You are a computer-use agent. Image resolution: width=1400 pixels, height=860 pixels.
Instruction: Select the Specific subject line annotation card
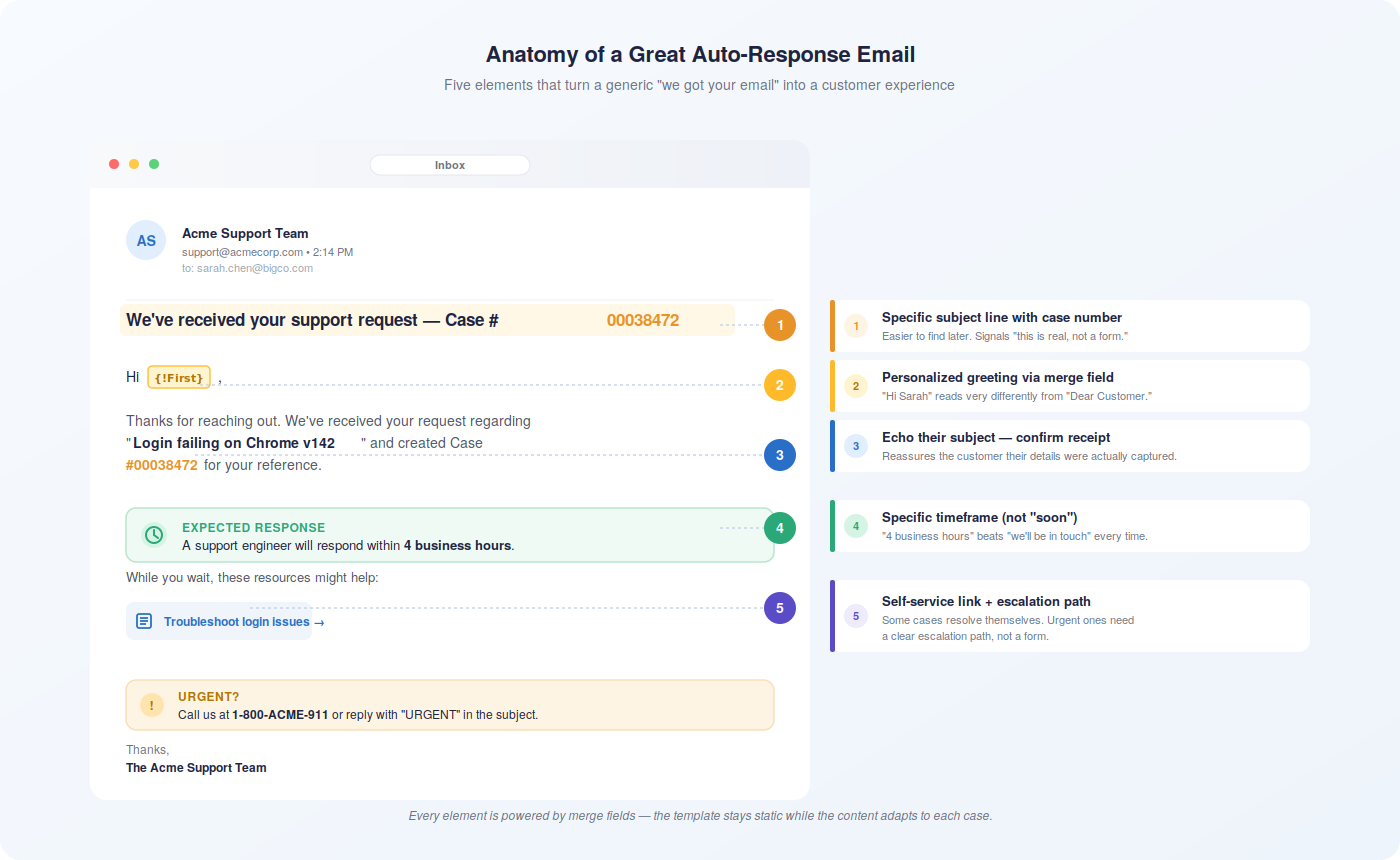pos(1070,326)
